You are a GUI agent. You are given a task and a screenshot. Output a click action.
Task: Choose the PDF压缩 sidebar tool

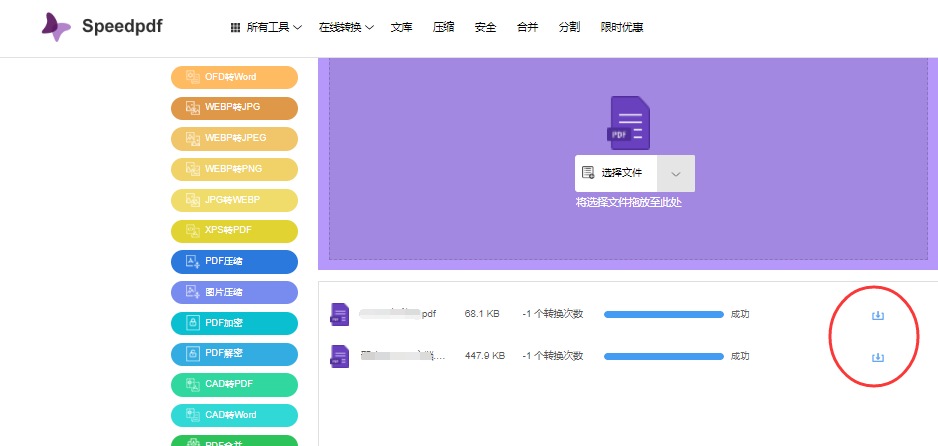click(234, 262)
